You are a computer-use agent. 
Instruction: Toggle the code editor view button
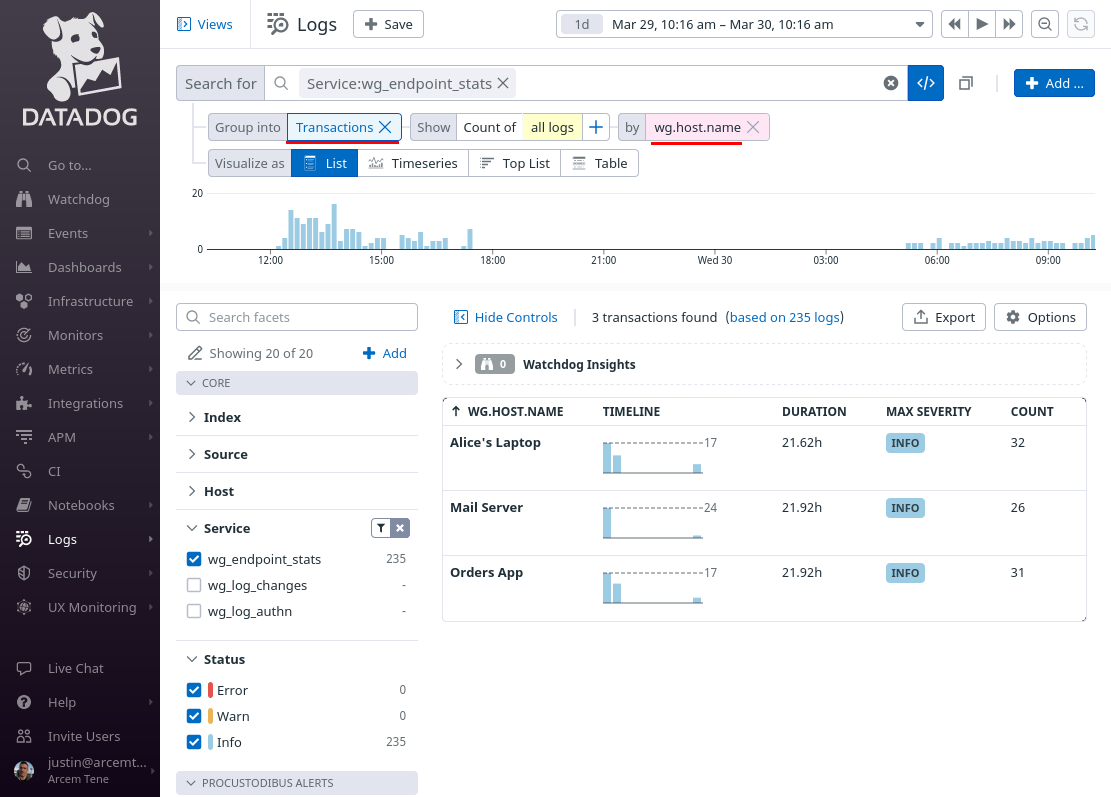pos(925,83)
